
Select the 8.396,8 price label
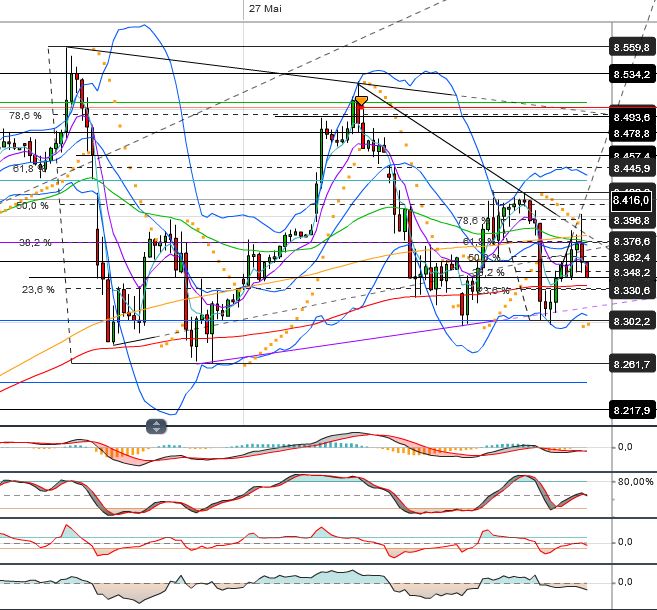point(632,220)
